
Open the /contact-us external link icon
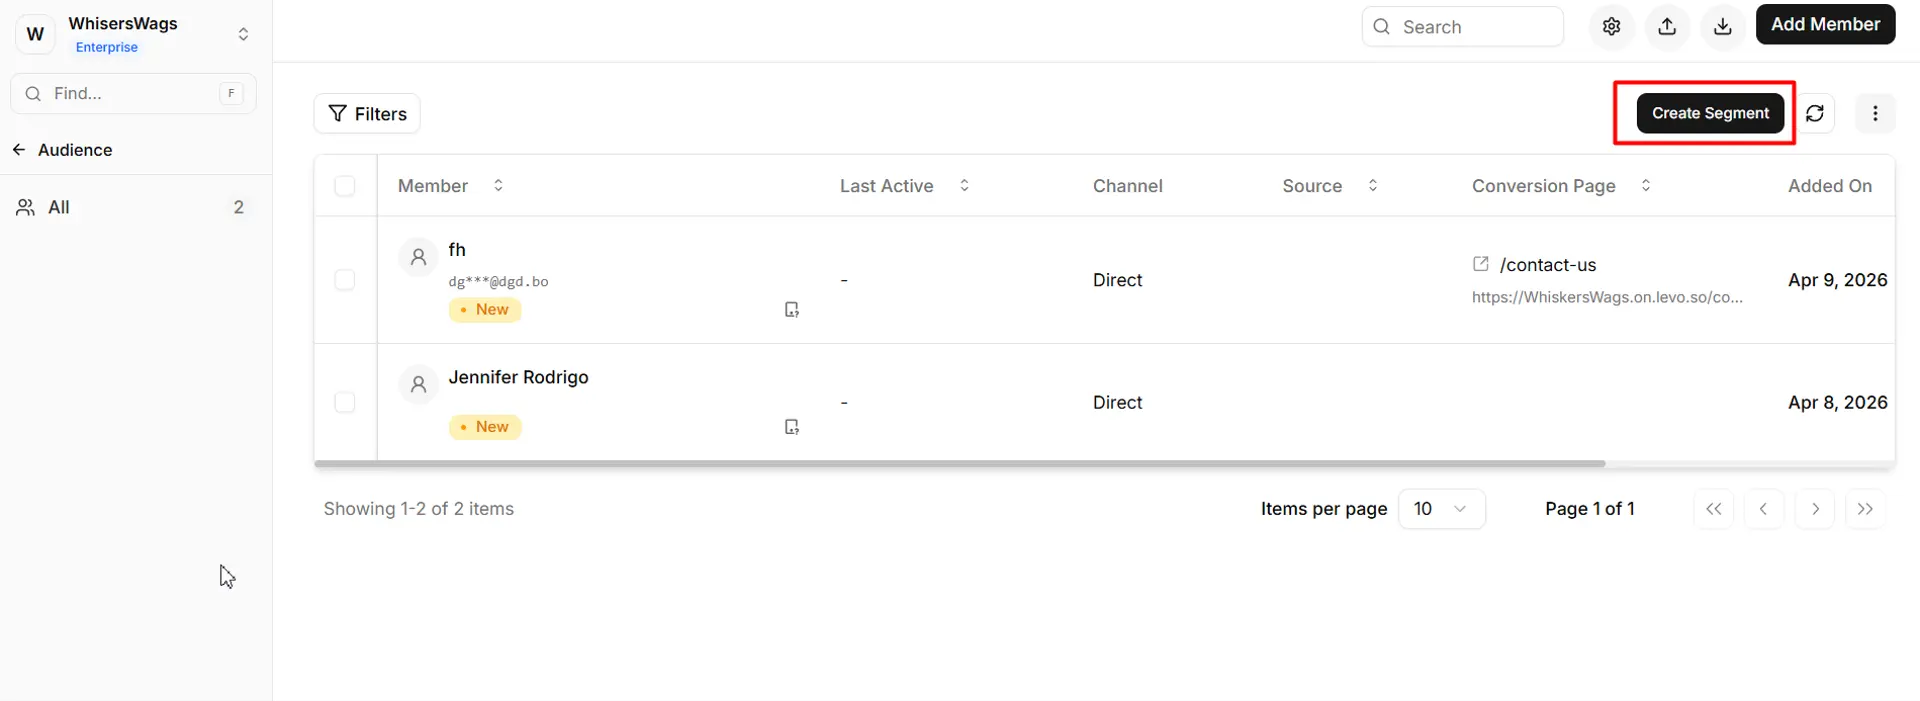pyautogui.click(x=1481, y=264)
